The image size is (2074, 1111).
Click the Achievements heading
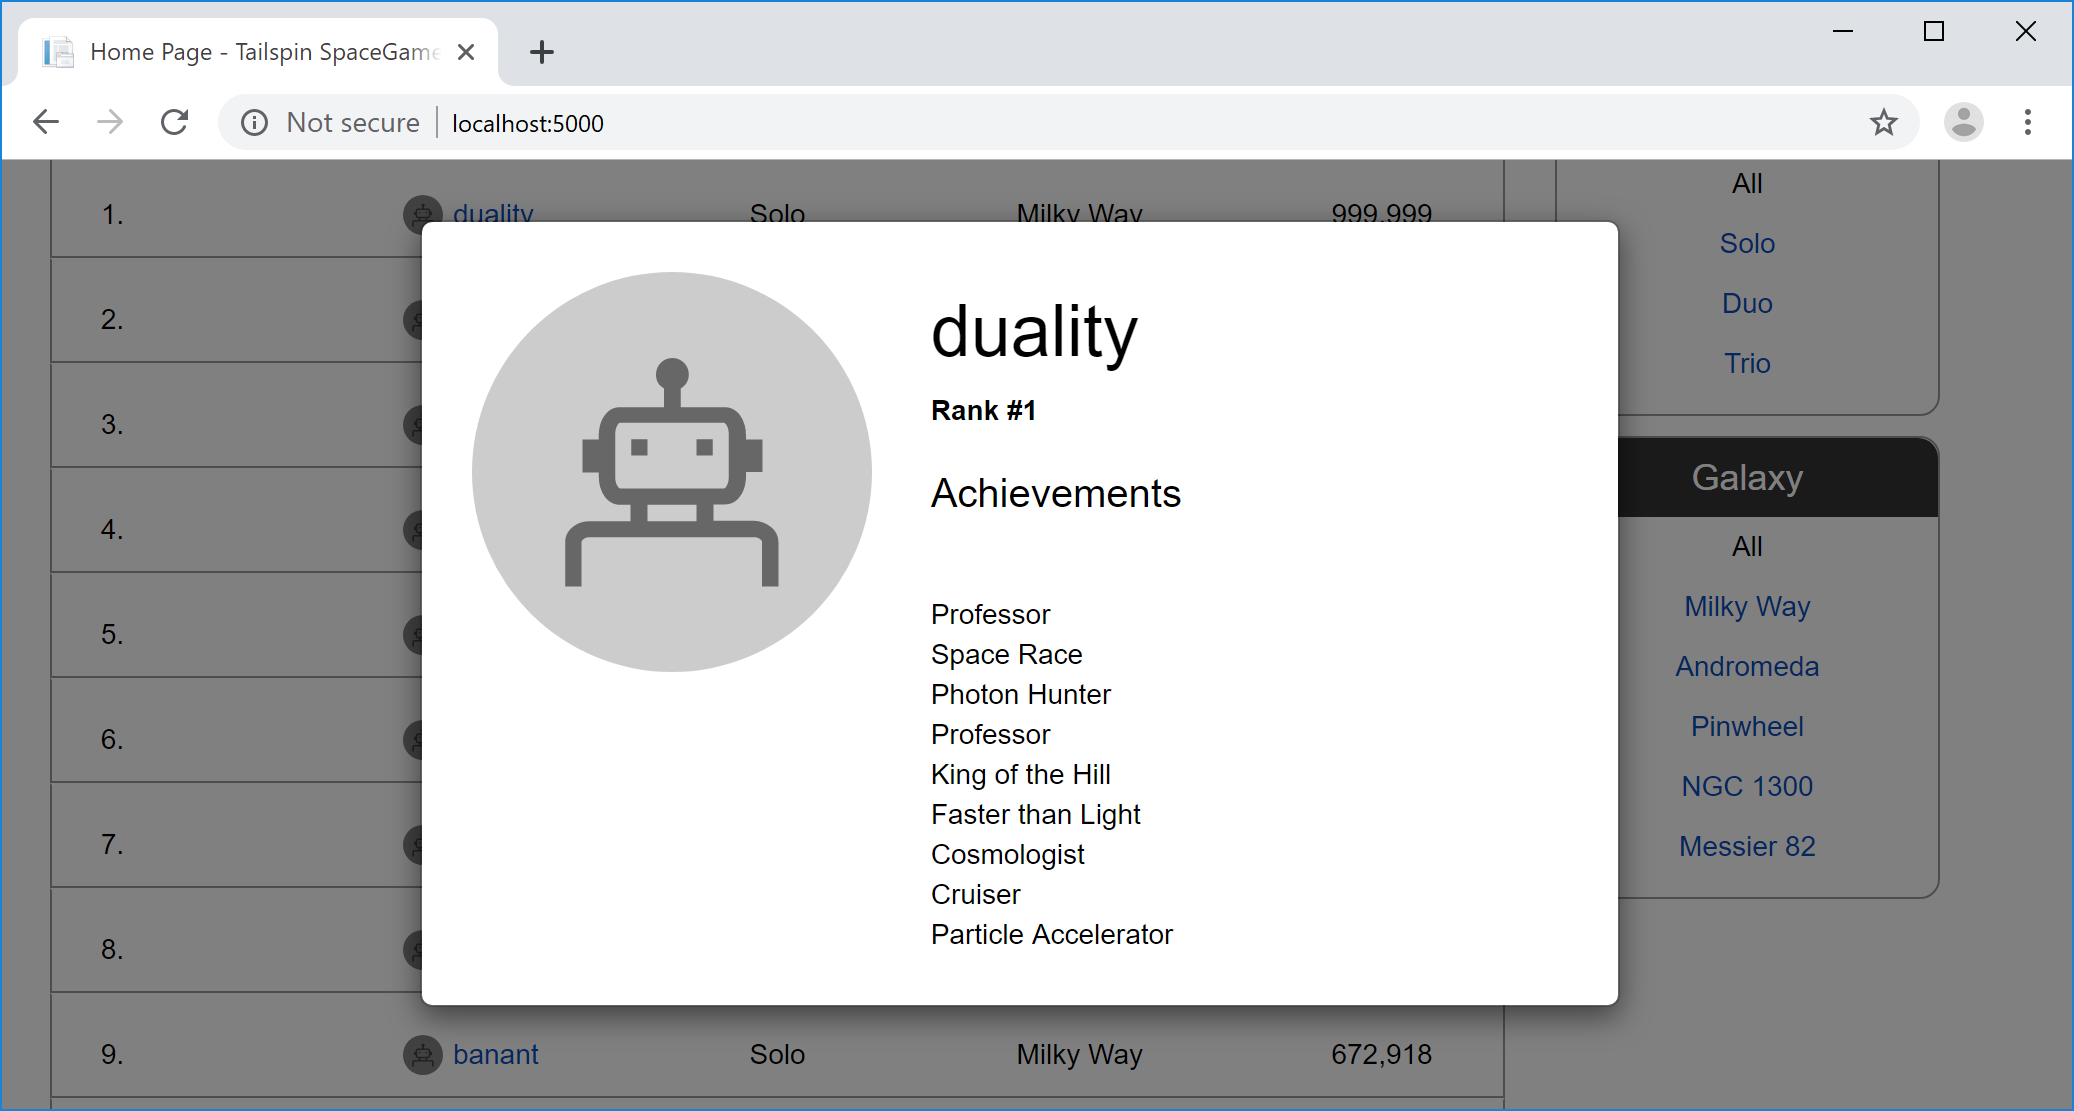1056,493
